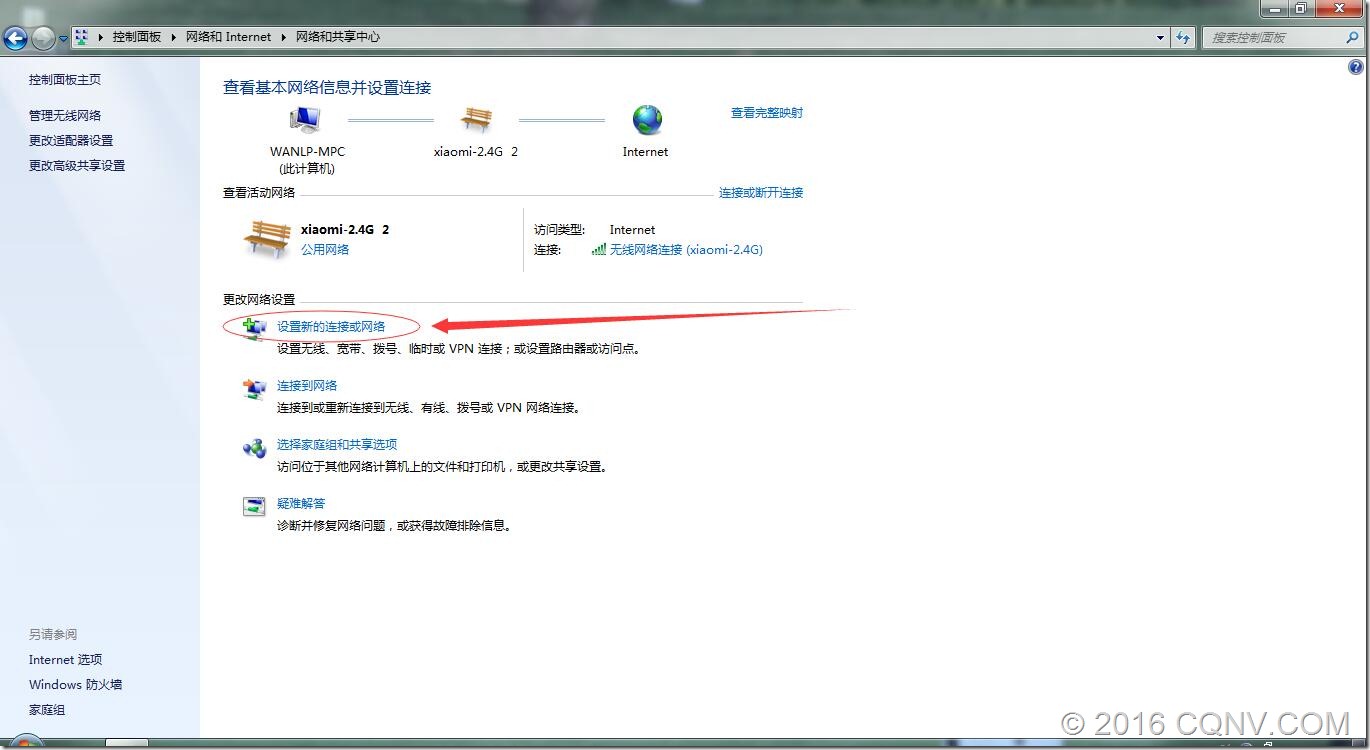Click the wireless signal bars icon
This screenshot has width=1370, height=750.
pyautogui.click(x=599, y=249)
